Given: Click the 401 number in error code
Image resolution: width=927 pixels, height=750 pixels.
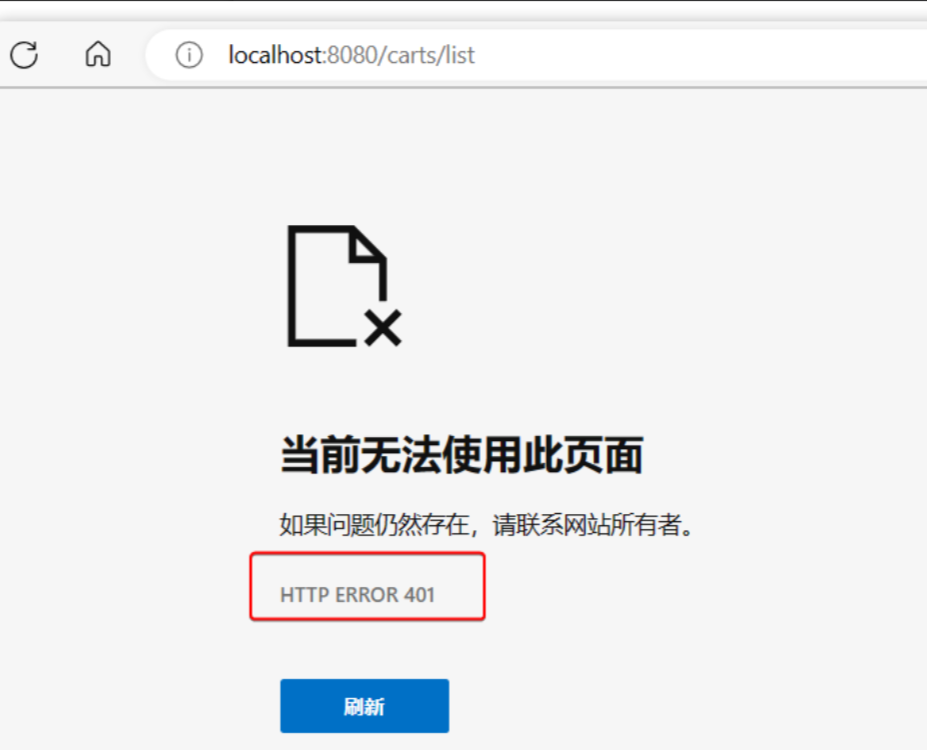Looking at the screenshot, I should point(419,595).
